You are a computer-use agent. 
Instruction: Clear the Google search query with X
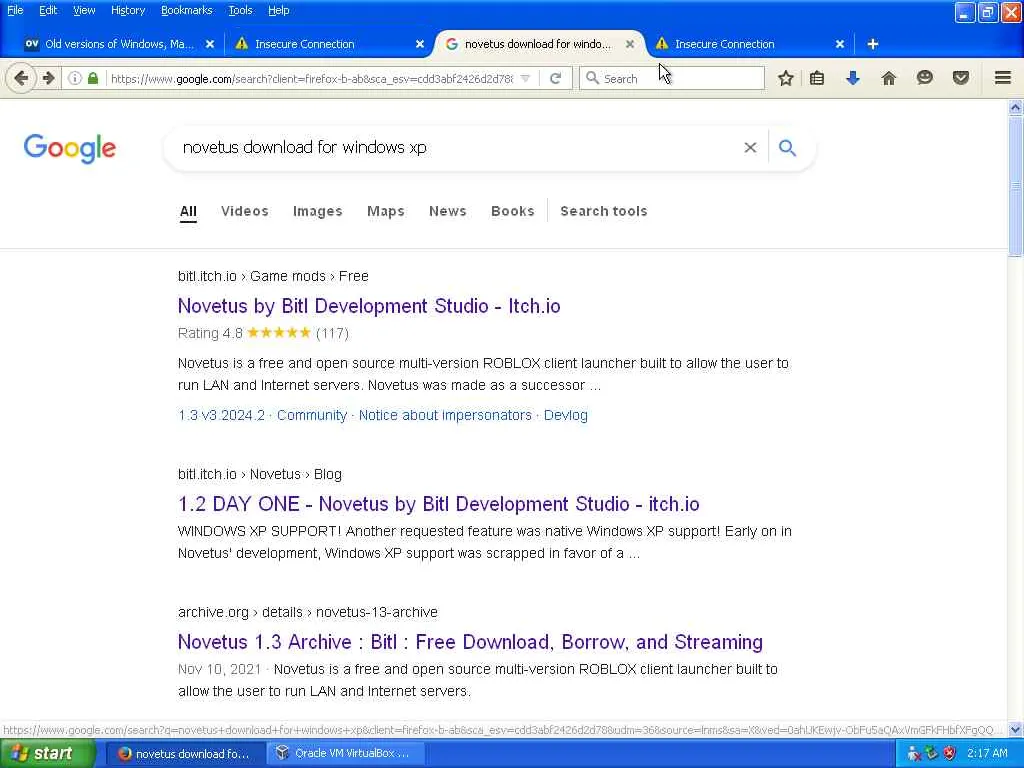coord(750,148)
